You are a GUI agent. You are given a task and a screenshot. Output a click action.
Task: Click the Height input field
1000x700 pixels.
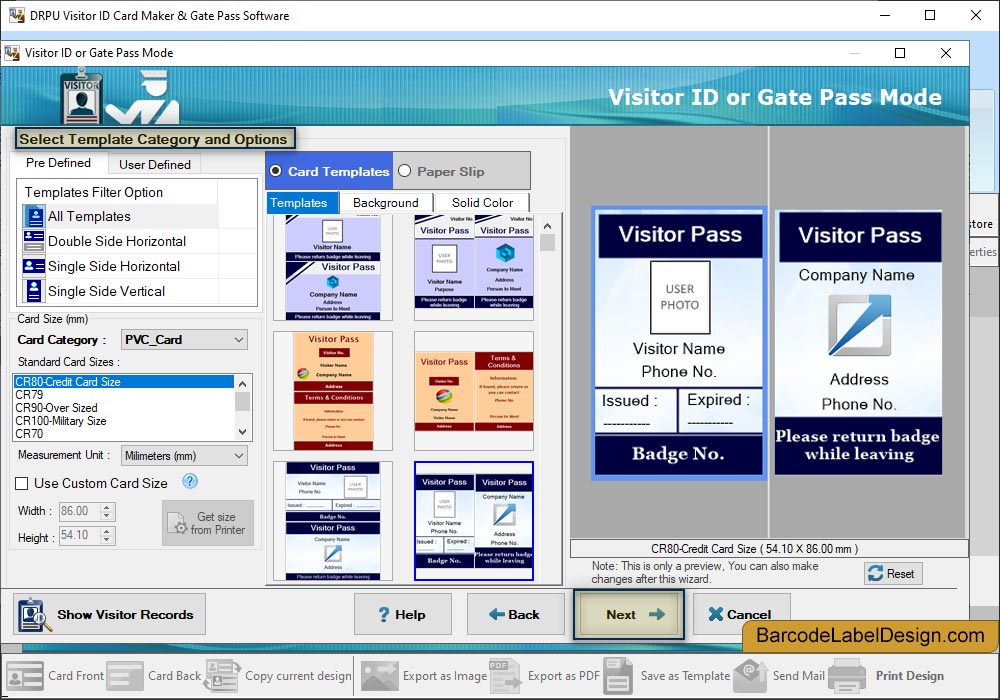pyautogui.click(x=80, y=536)
